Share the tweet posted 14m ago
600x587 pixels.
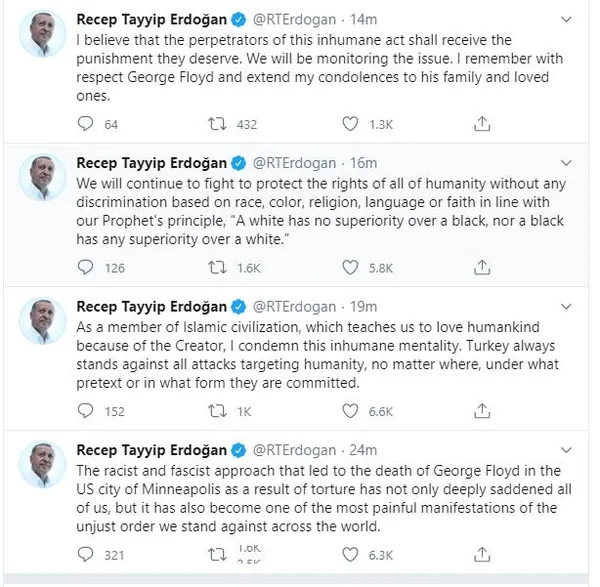click(x=483, y=124)
